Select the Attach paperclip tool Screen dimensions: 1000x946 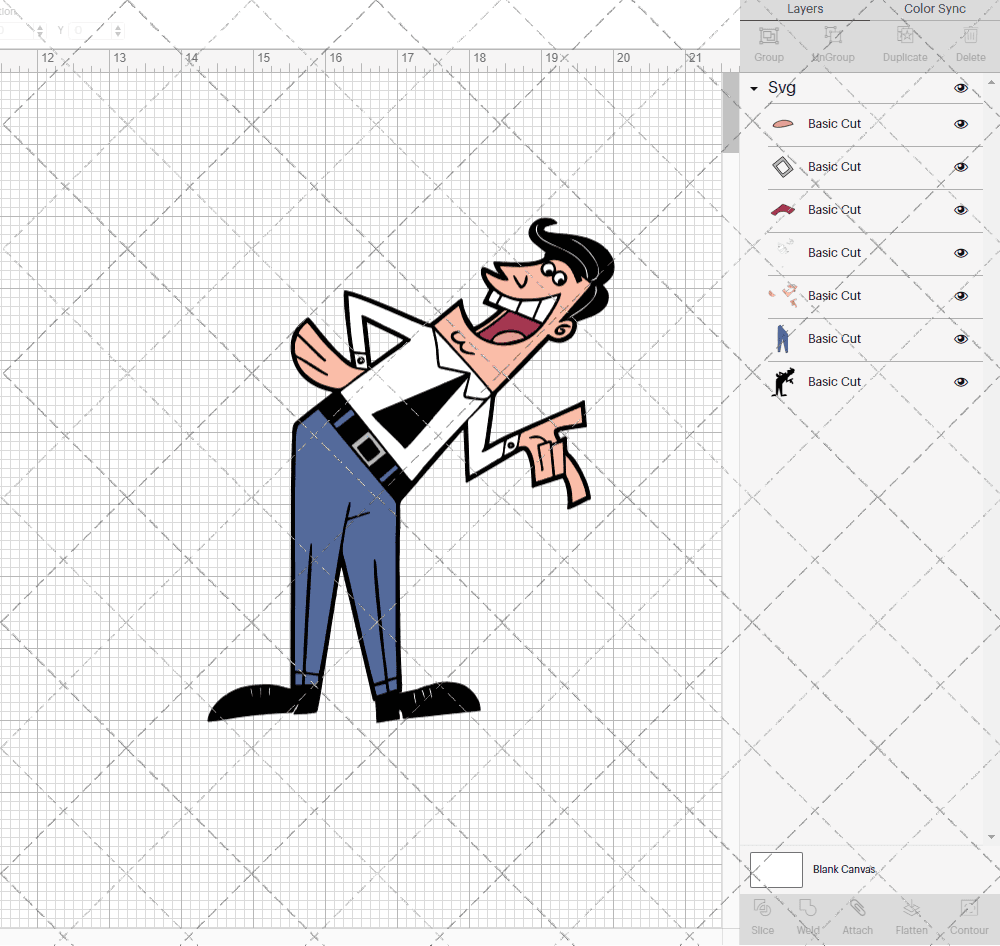(857, 908)
